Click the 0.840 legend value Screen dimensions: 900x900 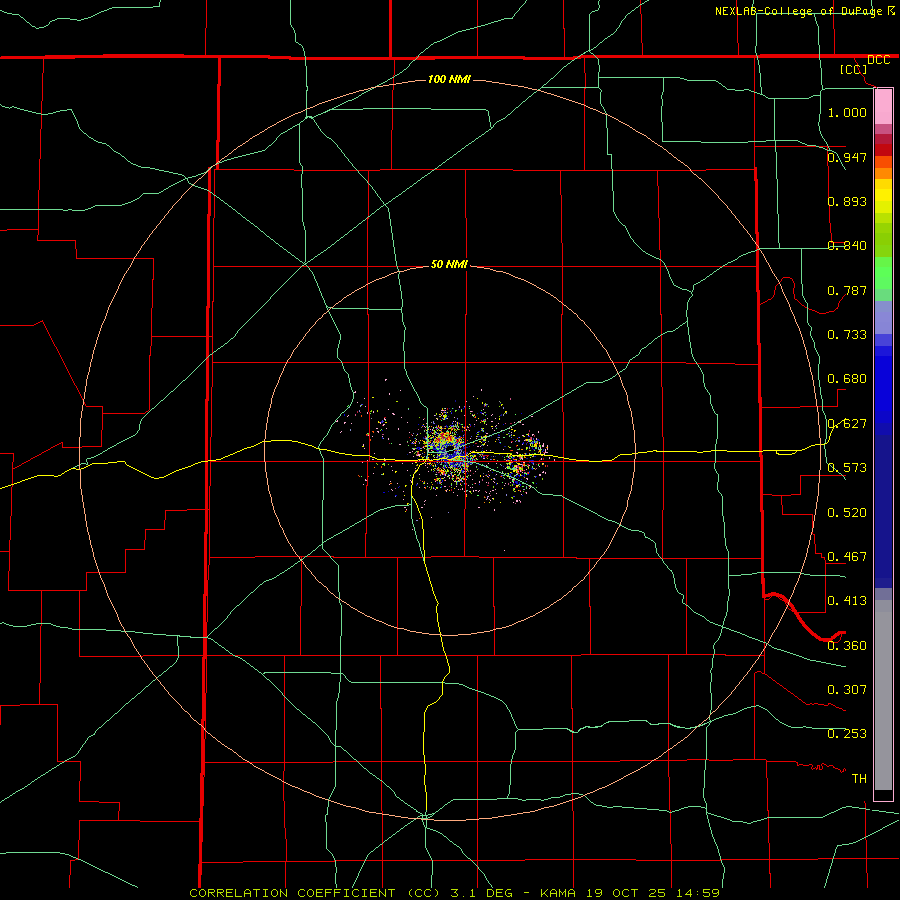click(x=847, y=246)
